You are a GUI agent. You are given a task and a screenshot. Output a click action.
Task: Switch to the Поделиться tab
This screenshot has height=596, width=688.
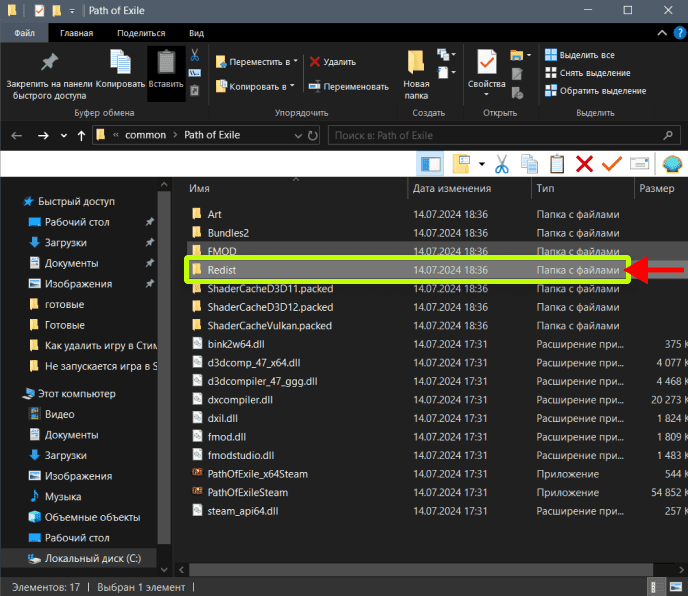[x=141, y=33]
